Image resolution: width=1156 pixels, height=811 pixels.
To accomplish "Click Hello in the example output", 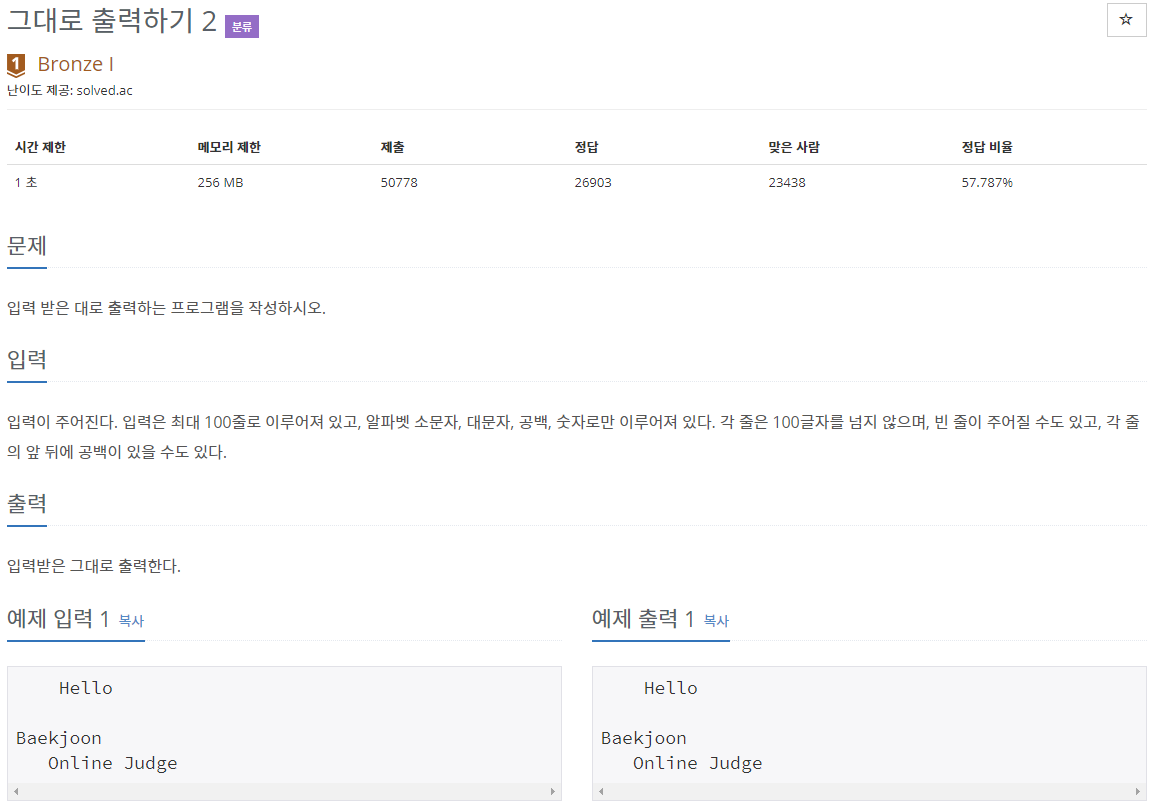I will click(670, 688).
